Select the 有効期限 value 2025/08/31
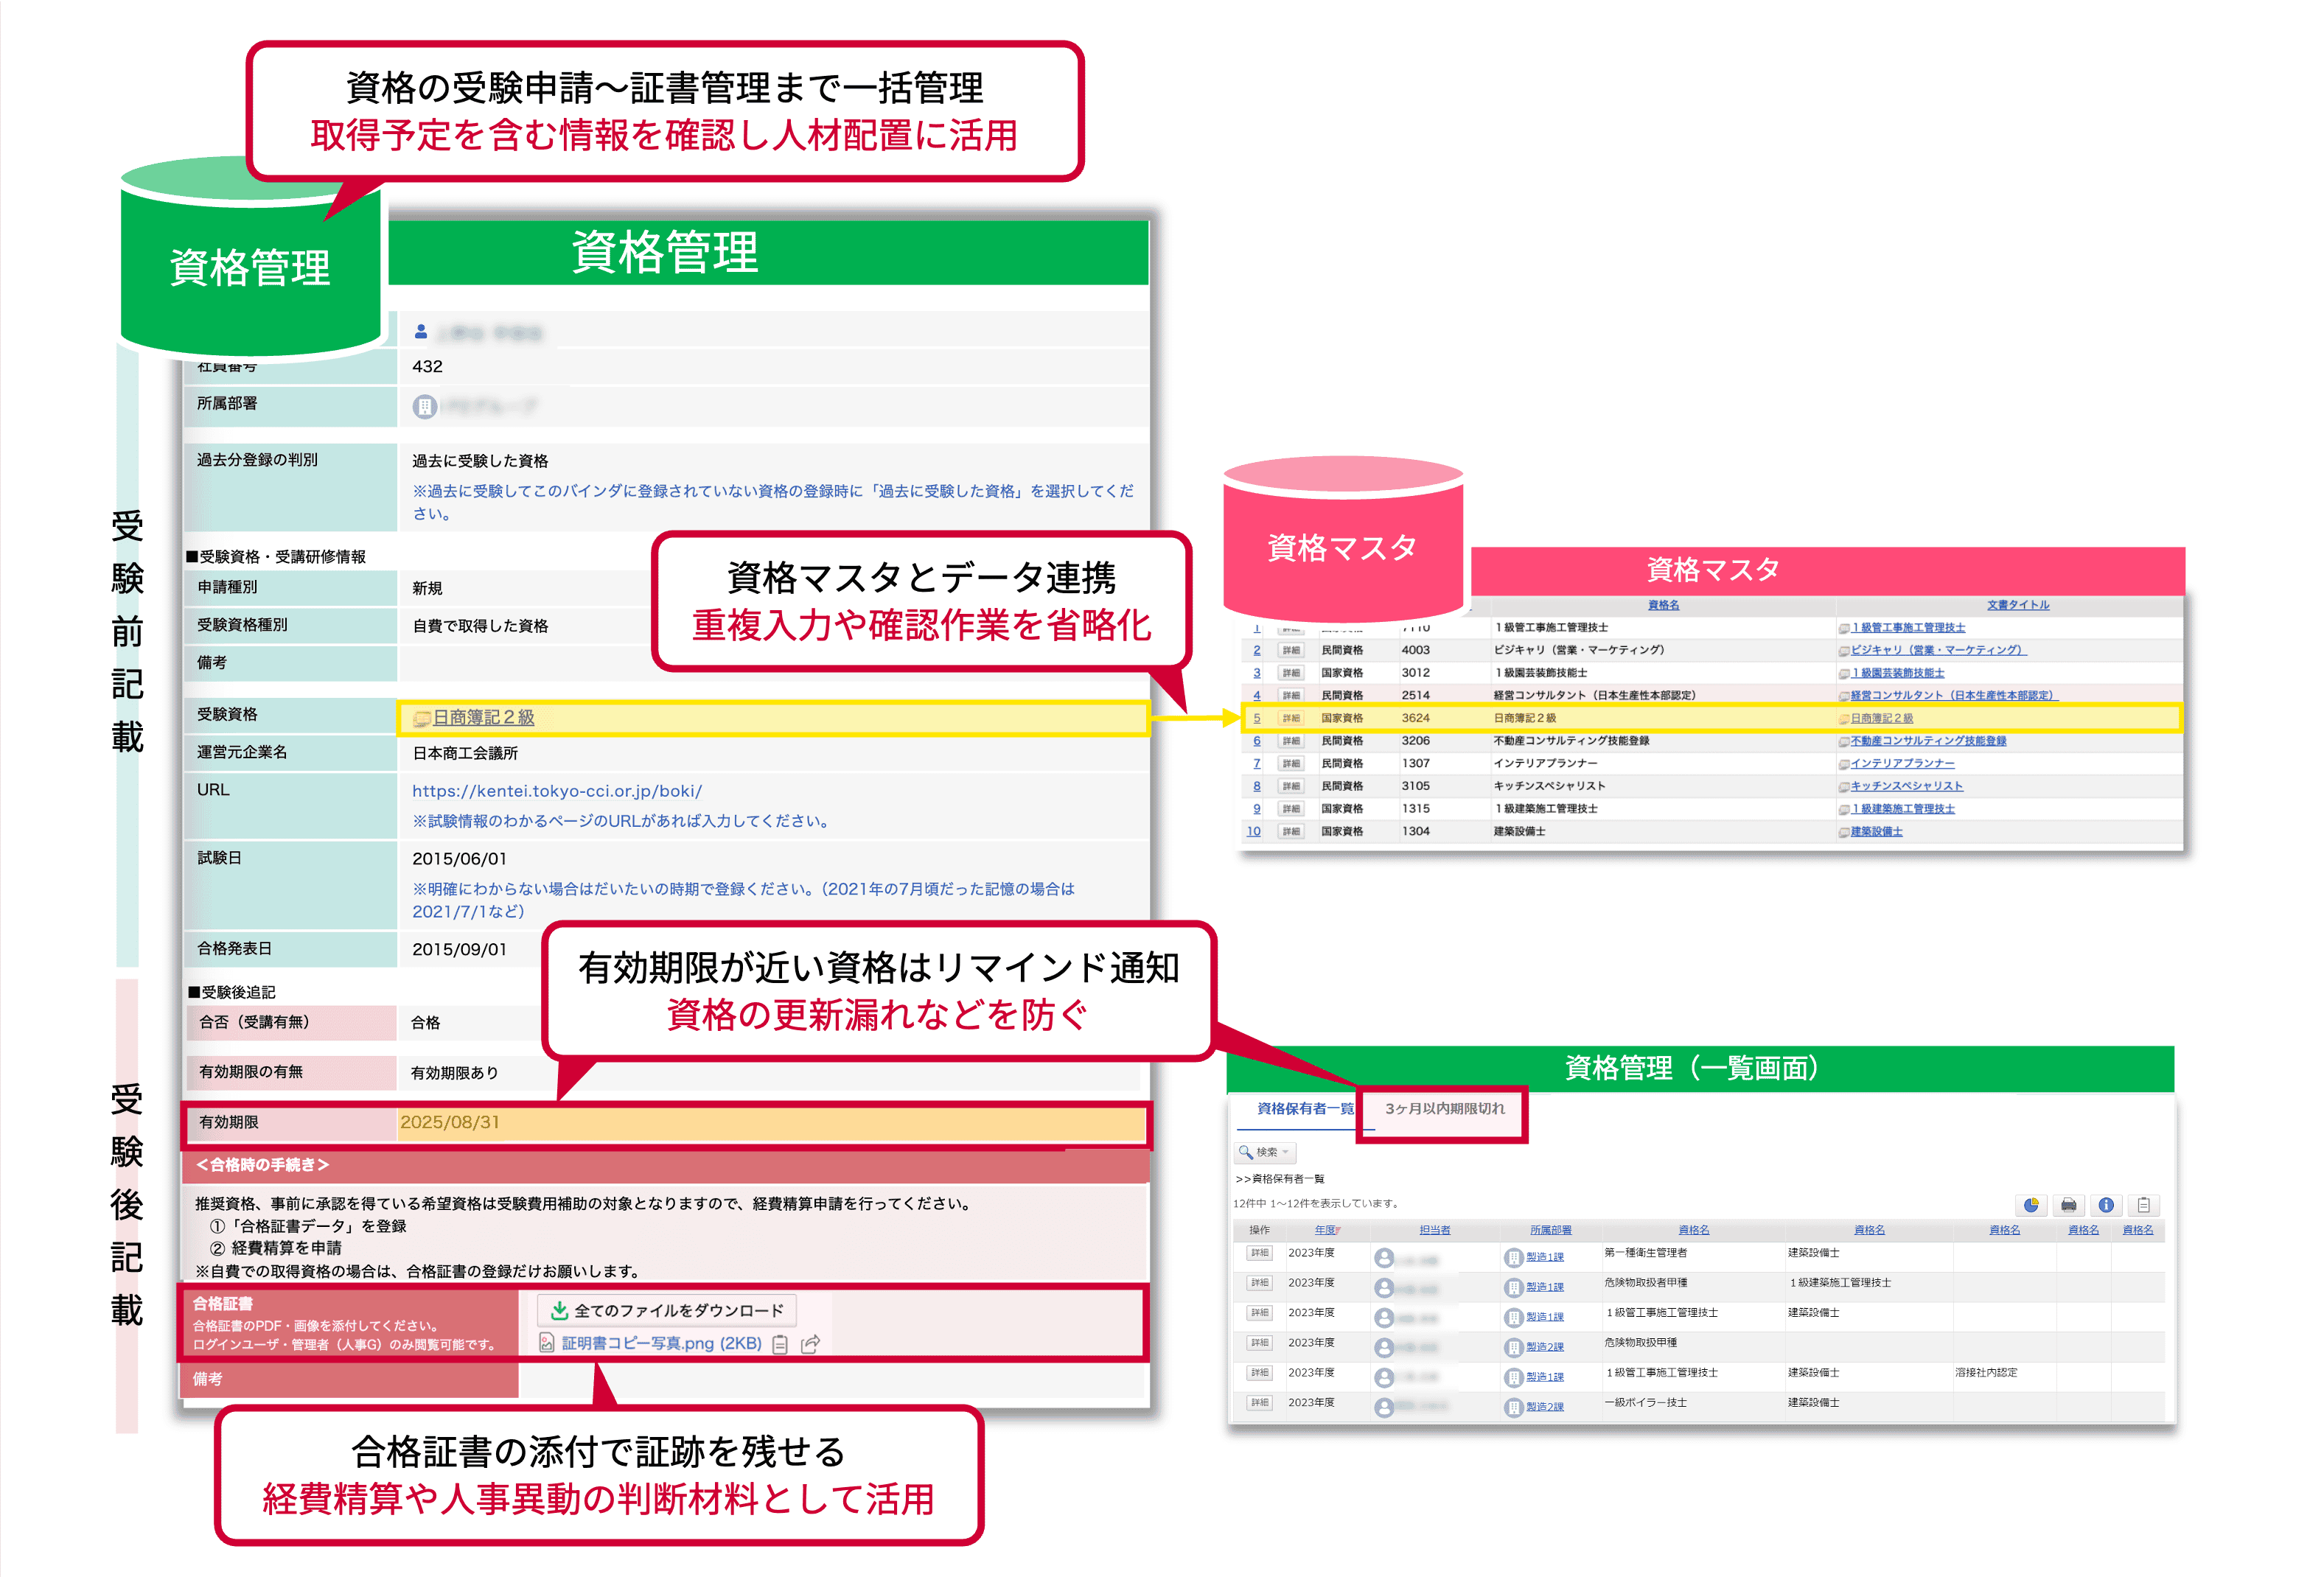The width and height of the screenshot is (2324, 1577). (450, 1123)
